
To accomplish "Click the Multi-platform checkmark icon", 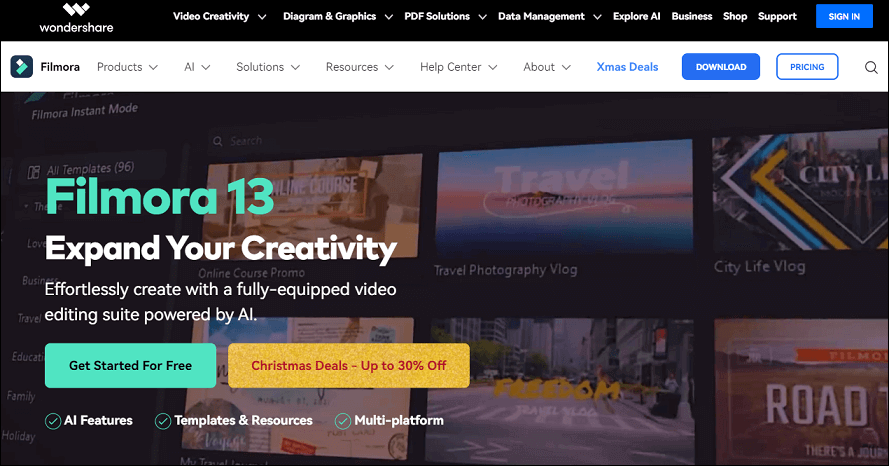I will [343, 421].
